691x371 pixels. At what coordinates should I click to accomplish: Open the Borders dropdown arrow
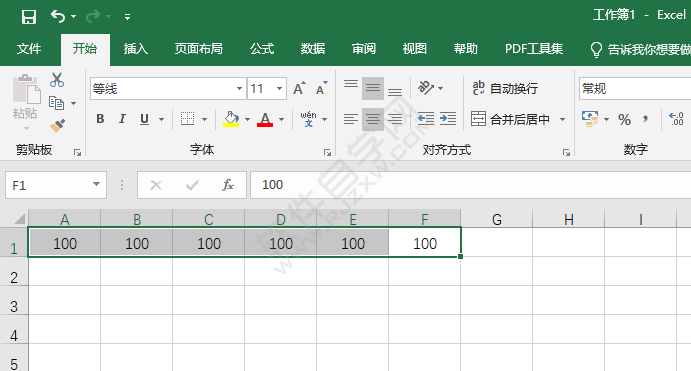[204, 119]
